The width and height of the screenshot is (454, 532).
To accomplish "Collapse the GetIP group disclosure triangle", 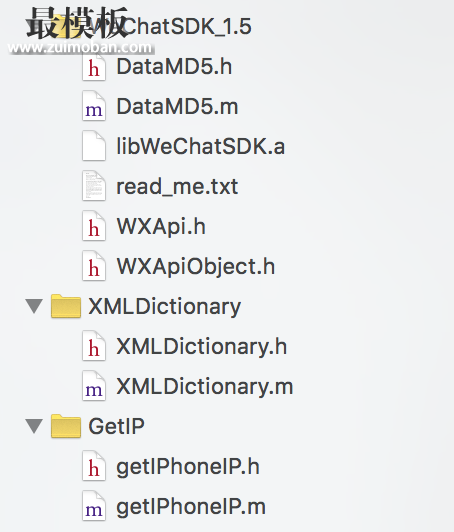I will (x=35, y=426).
